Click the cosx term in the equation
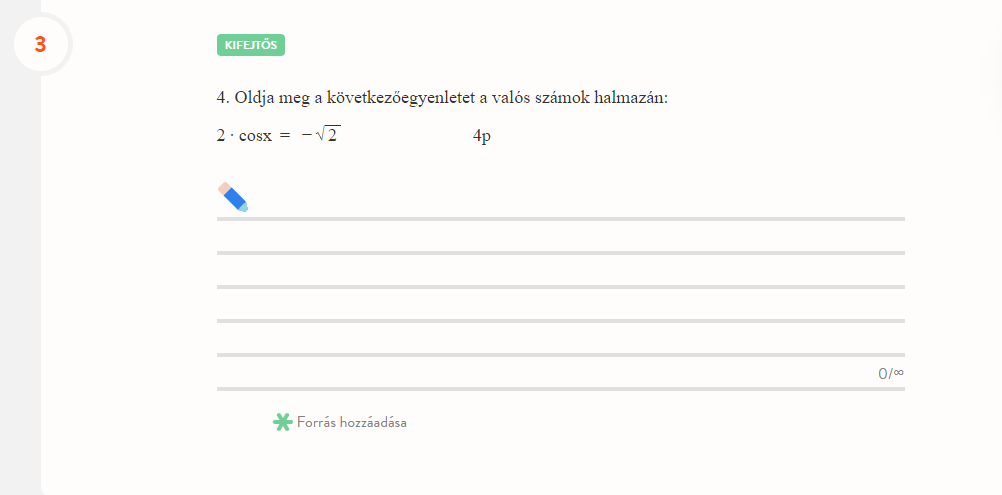The image size is (1002, 495). pyautogui.click(x=254, y=136)
